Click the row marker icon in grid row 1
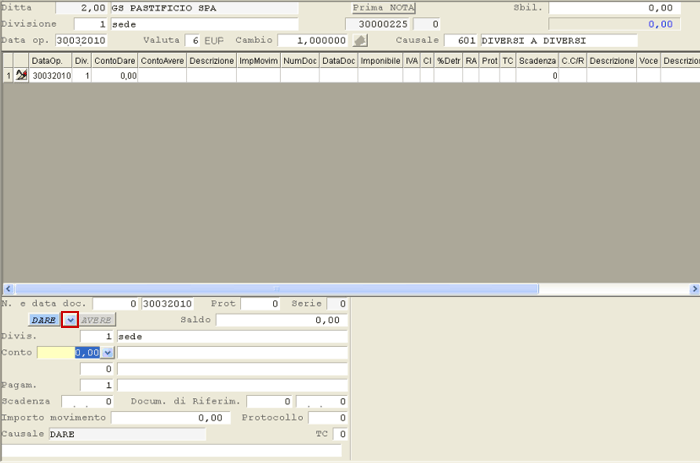Screen dimensions: 700x463 click(21, 75)
